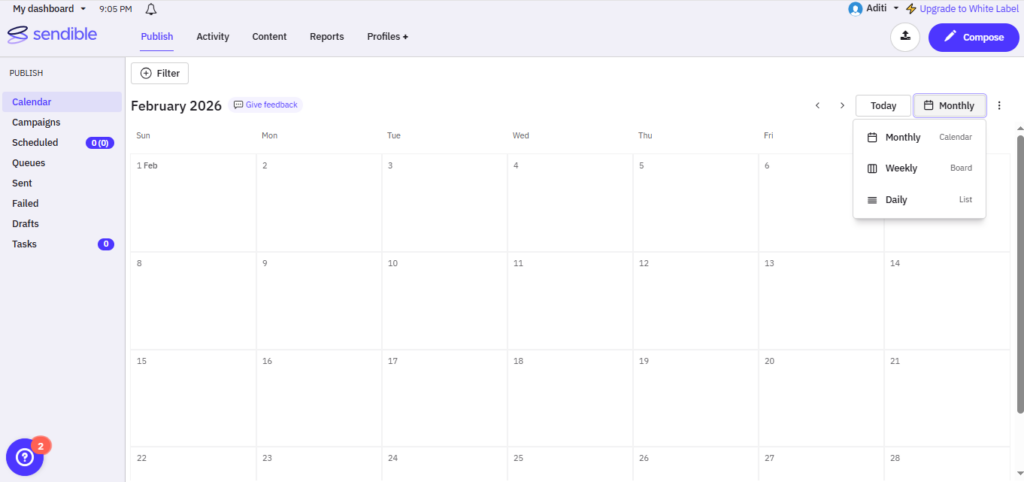Click the Sendible logo
This screenshot has height=482, width=1024.
[52, 35]
